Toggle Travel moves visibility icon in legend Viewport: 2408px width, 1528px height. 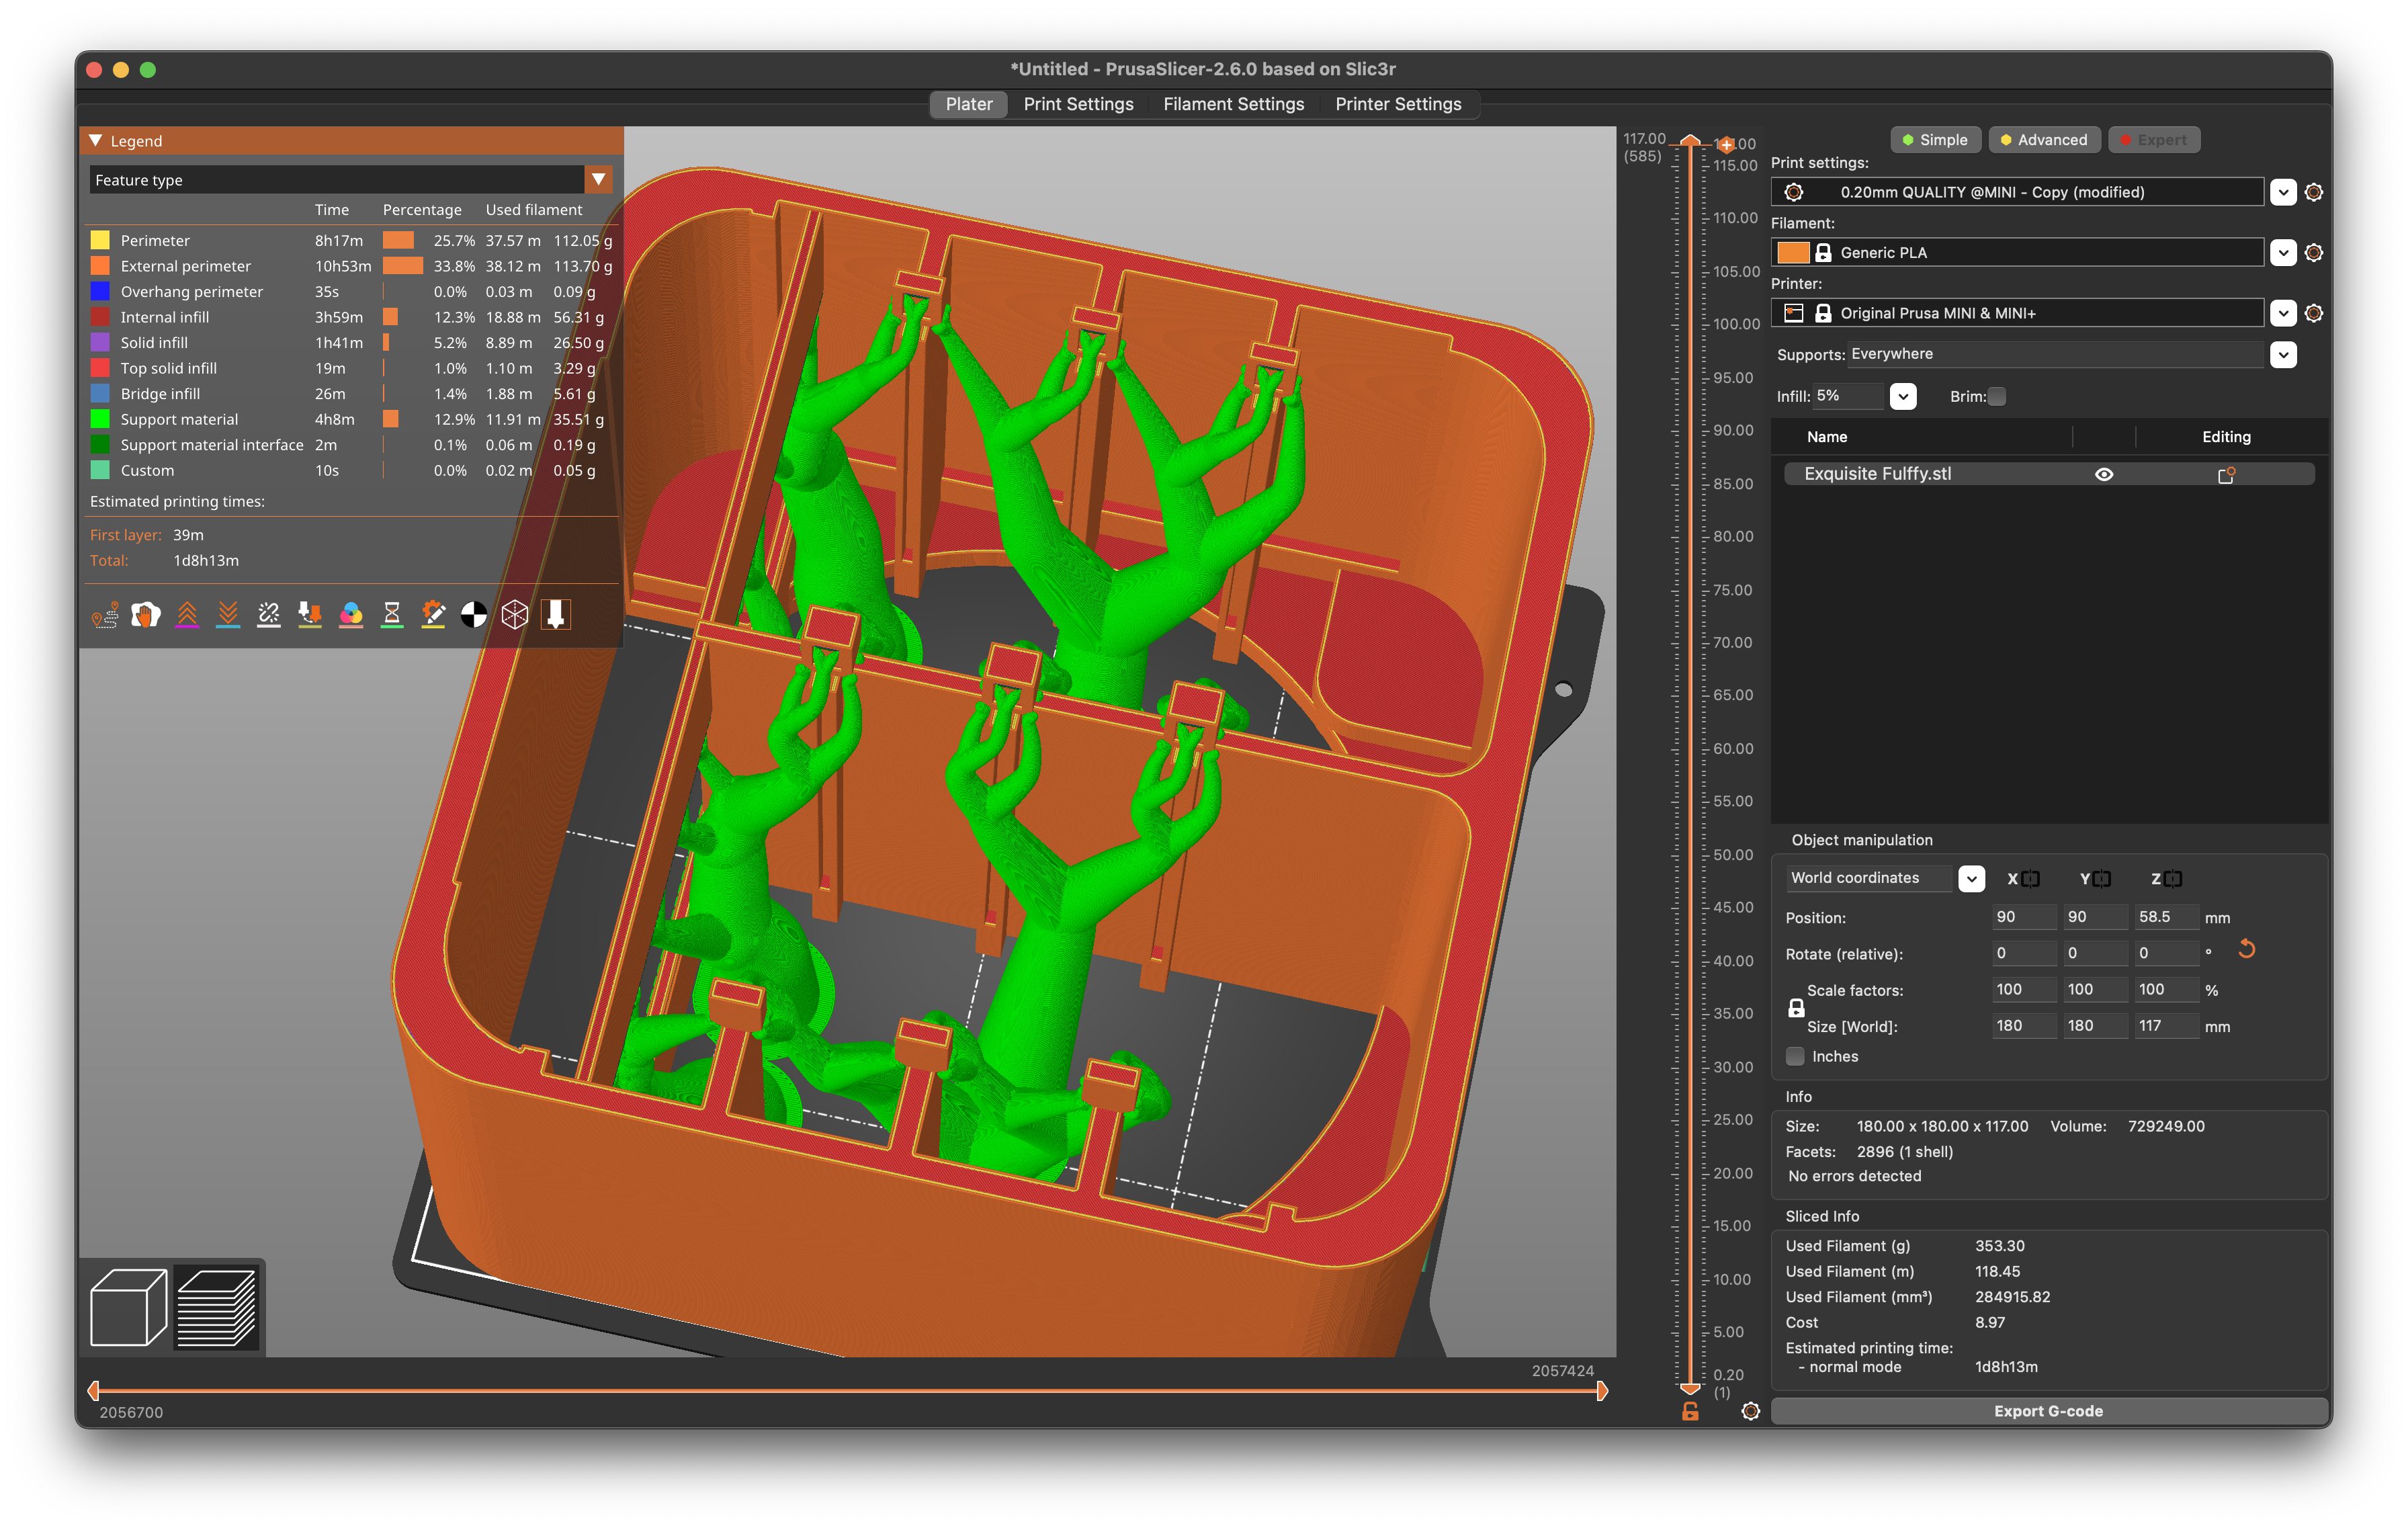[105, 615]
